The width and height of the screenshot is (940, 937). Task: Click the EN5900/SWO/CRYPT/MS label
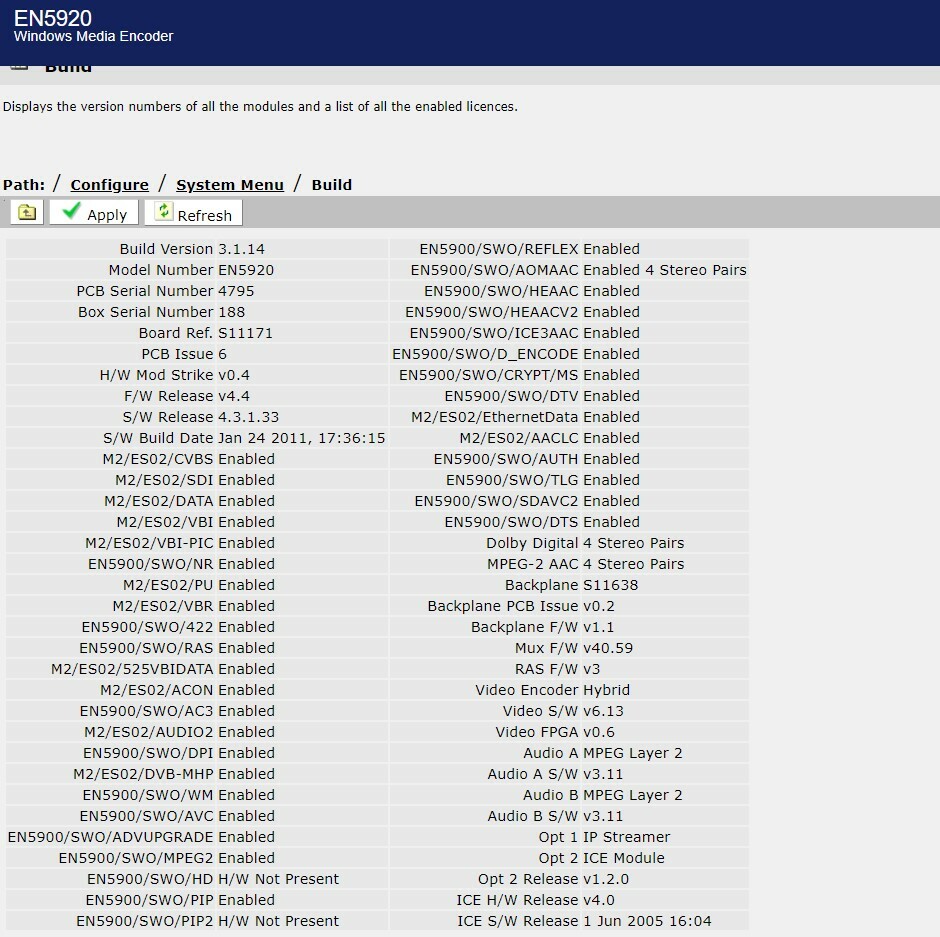[489, 375]
